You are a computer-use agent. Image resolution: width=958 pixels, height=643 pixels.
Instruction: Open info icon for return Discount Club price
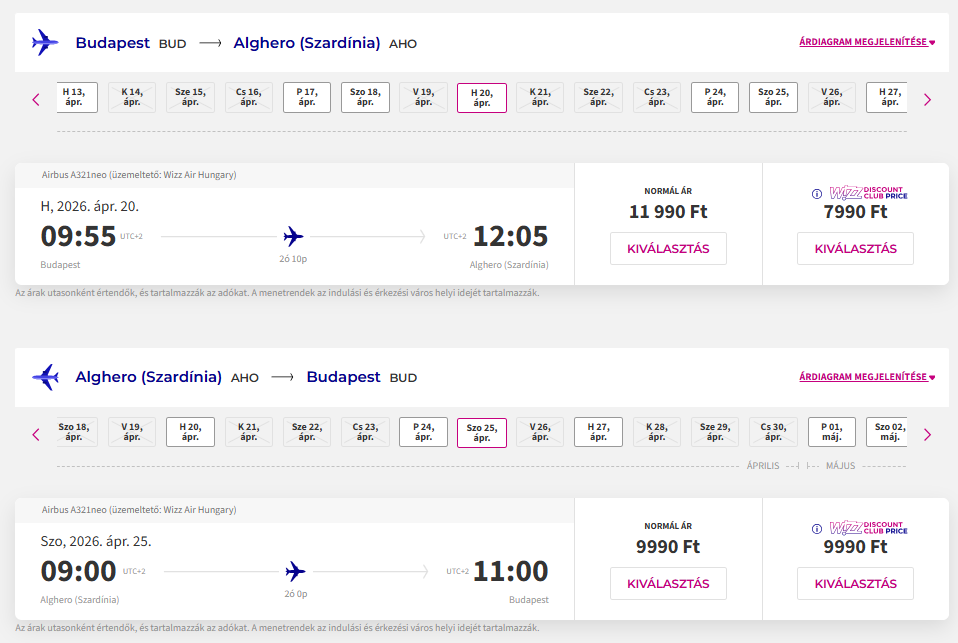pos(816,529)
